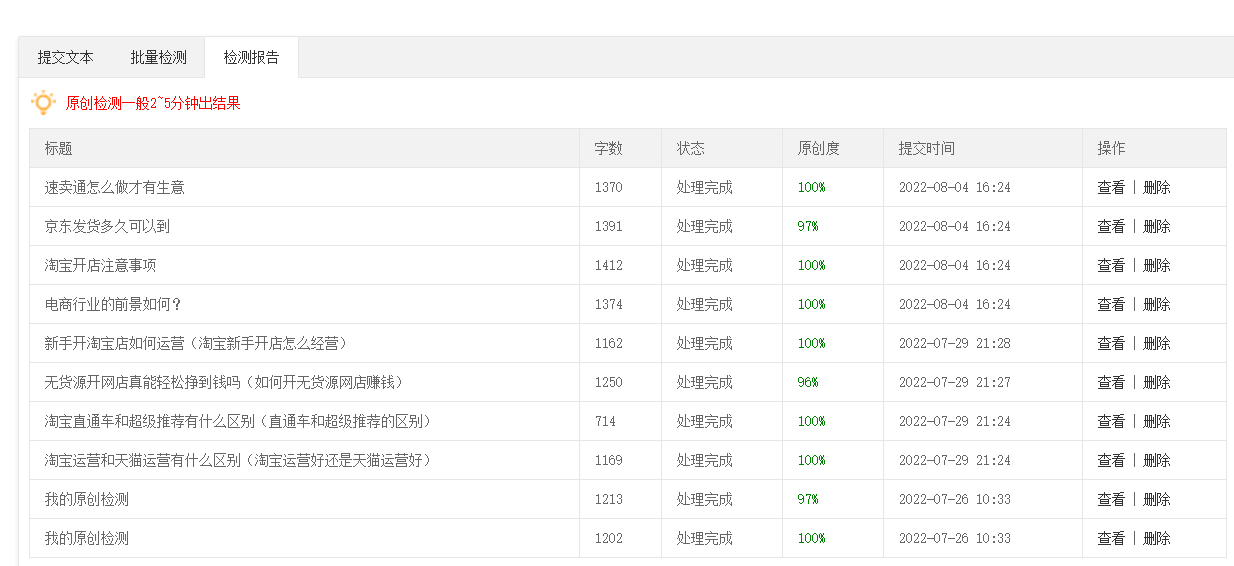1234x566 pixels.
Task: View report for 电商行业的前景如何？
Action: pos(1111,304)
